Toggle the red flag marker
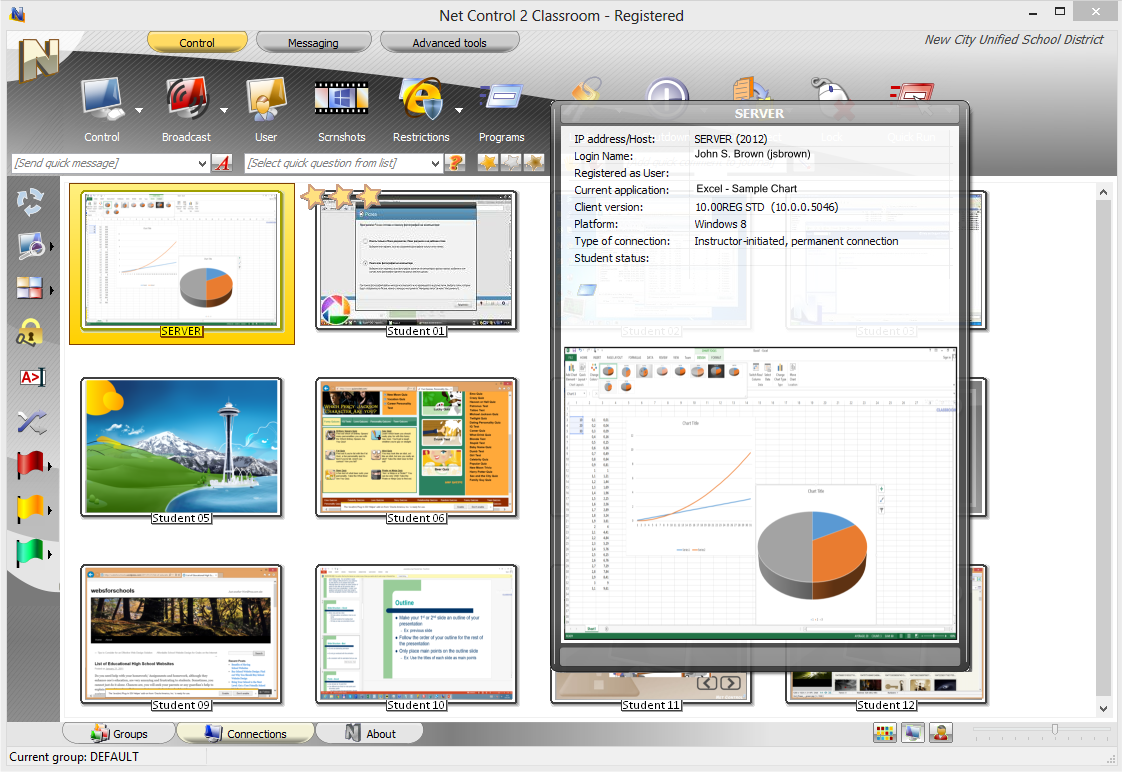This screenshot has width=1122, height=772. pyautogui.click(x=30, y=465)
